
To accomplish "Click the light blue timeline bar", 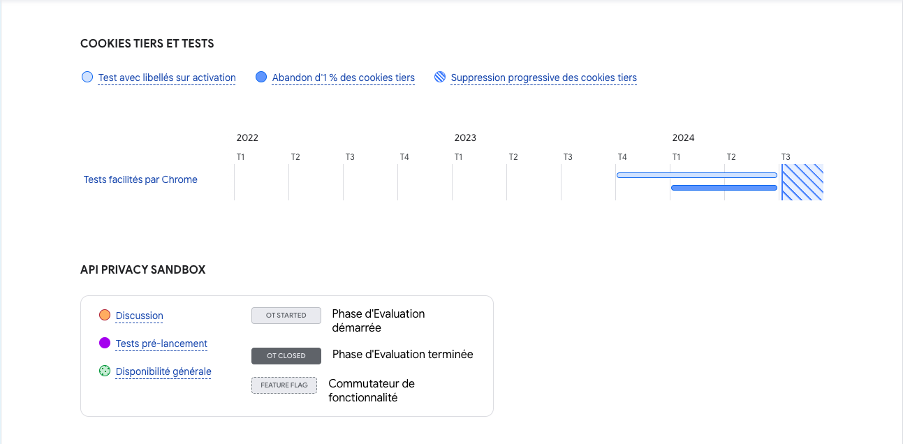I will coord(696,175).
